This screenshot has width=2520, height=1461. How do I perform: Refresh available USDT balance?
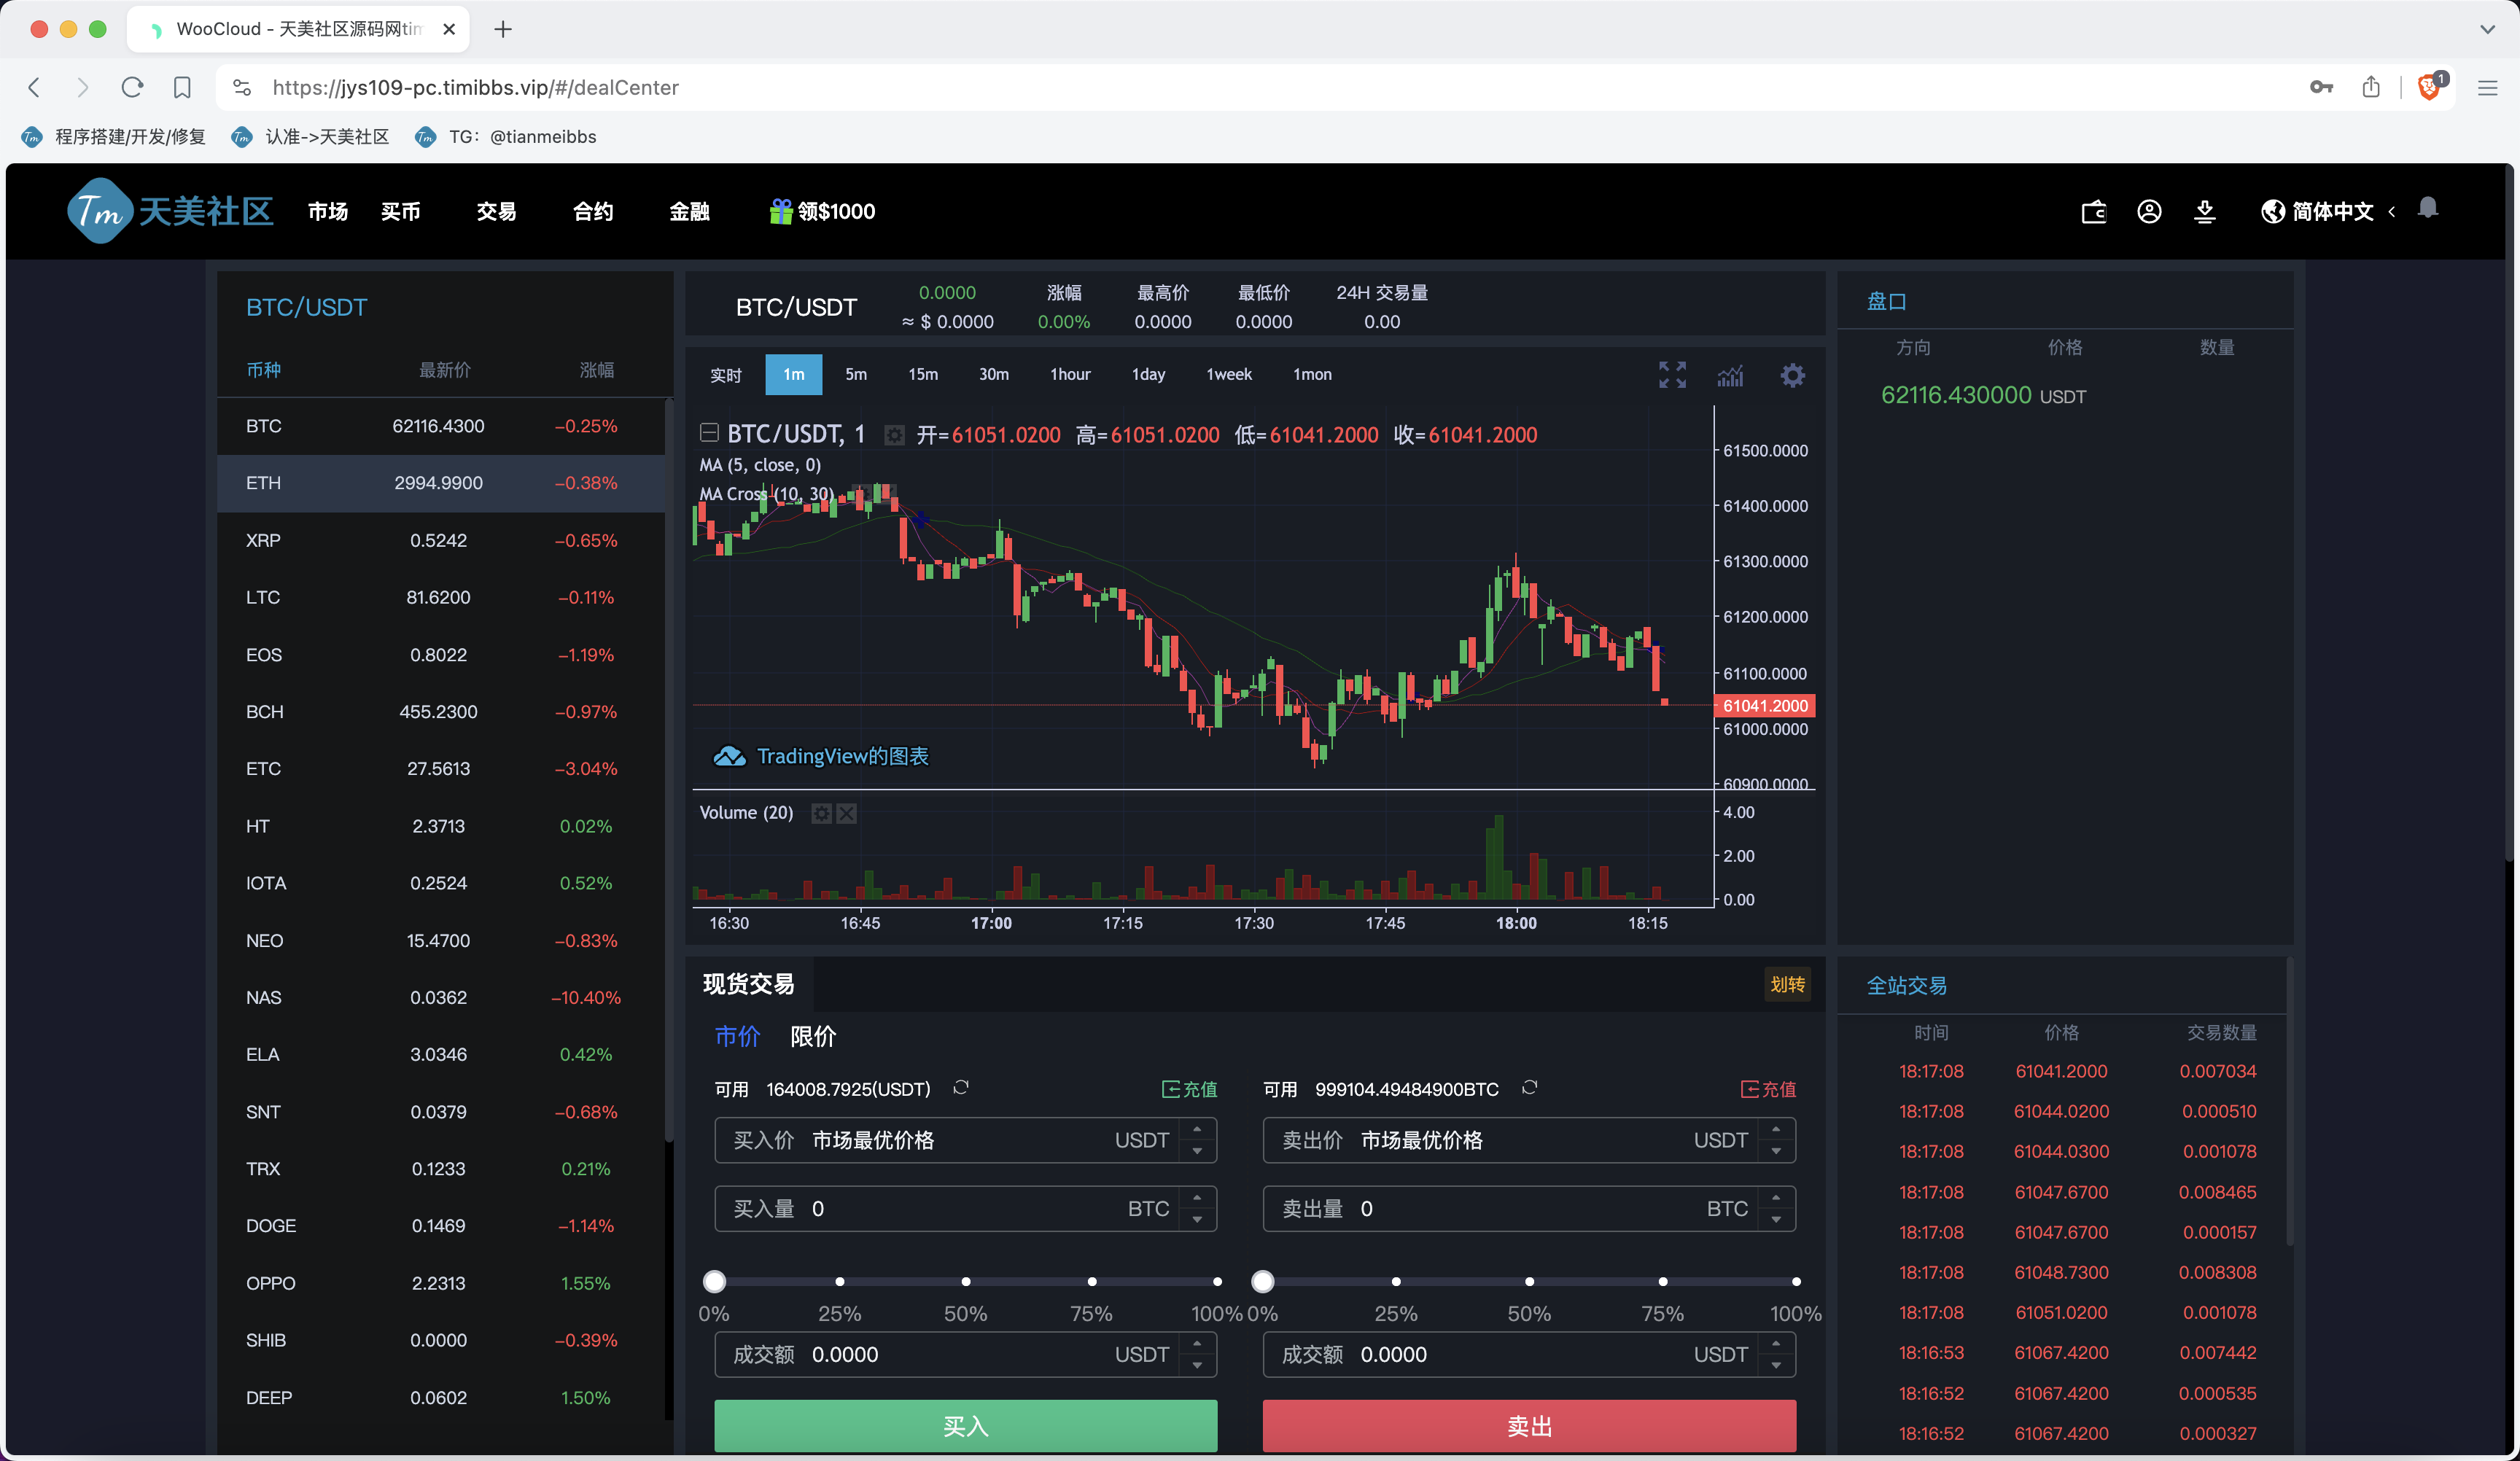[961, 1087]
